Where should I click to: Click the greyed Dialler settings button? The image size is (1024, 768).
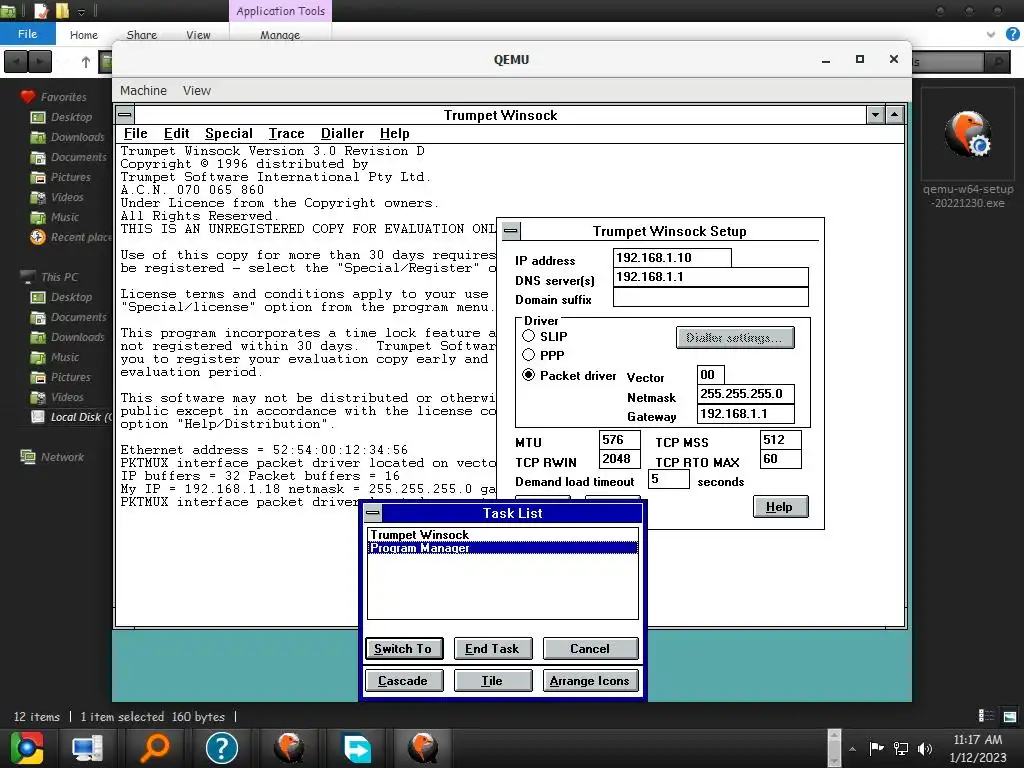(735, 338)
